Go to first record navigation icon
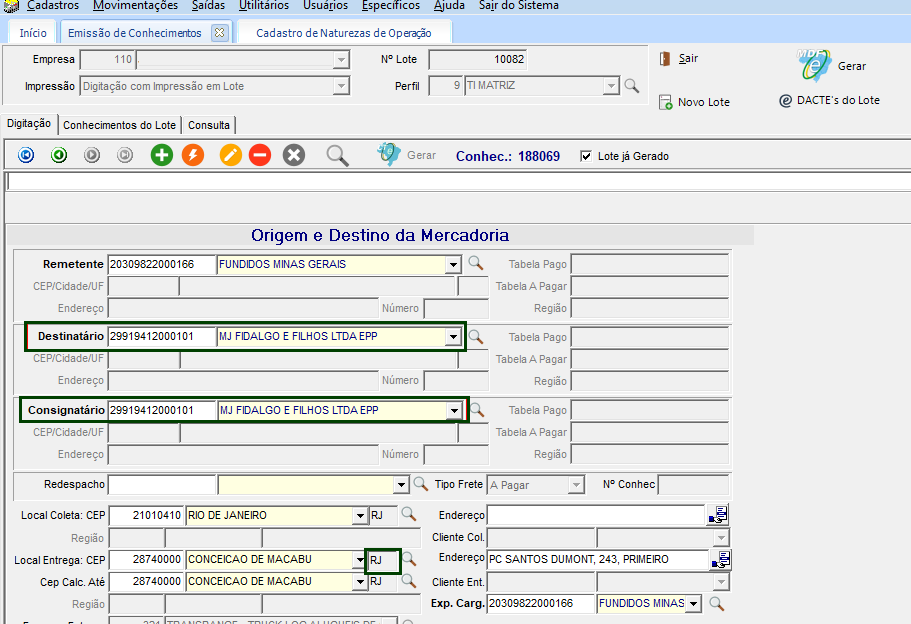Viewport: 911px width, 624px height. 26,155
